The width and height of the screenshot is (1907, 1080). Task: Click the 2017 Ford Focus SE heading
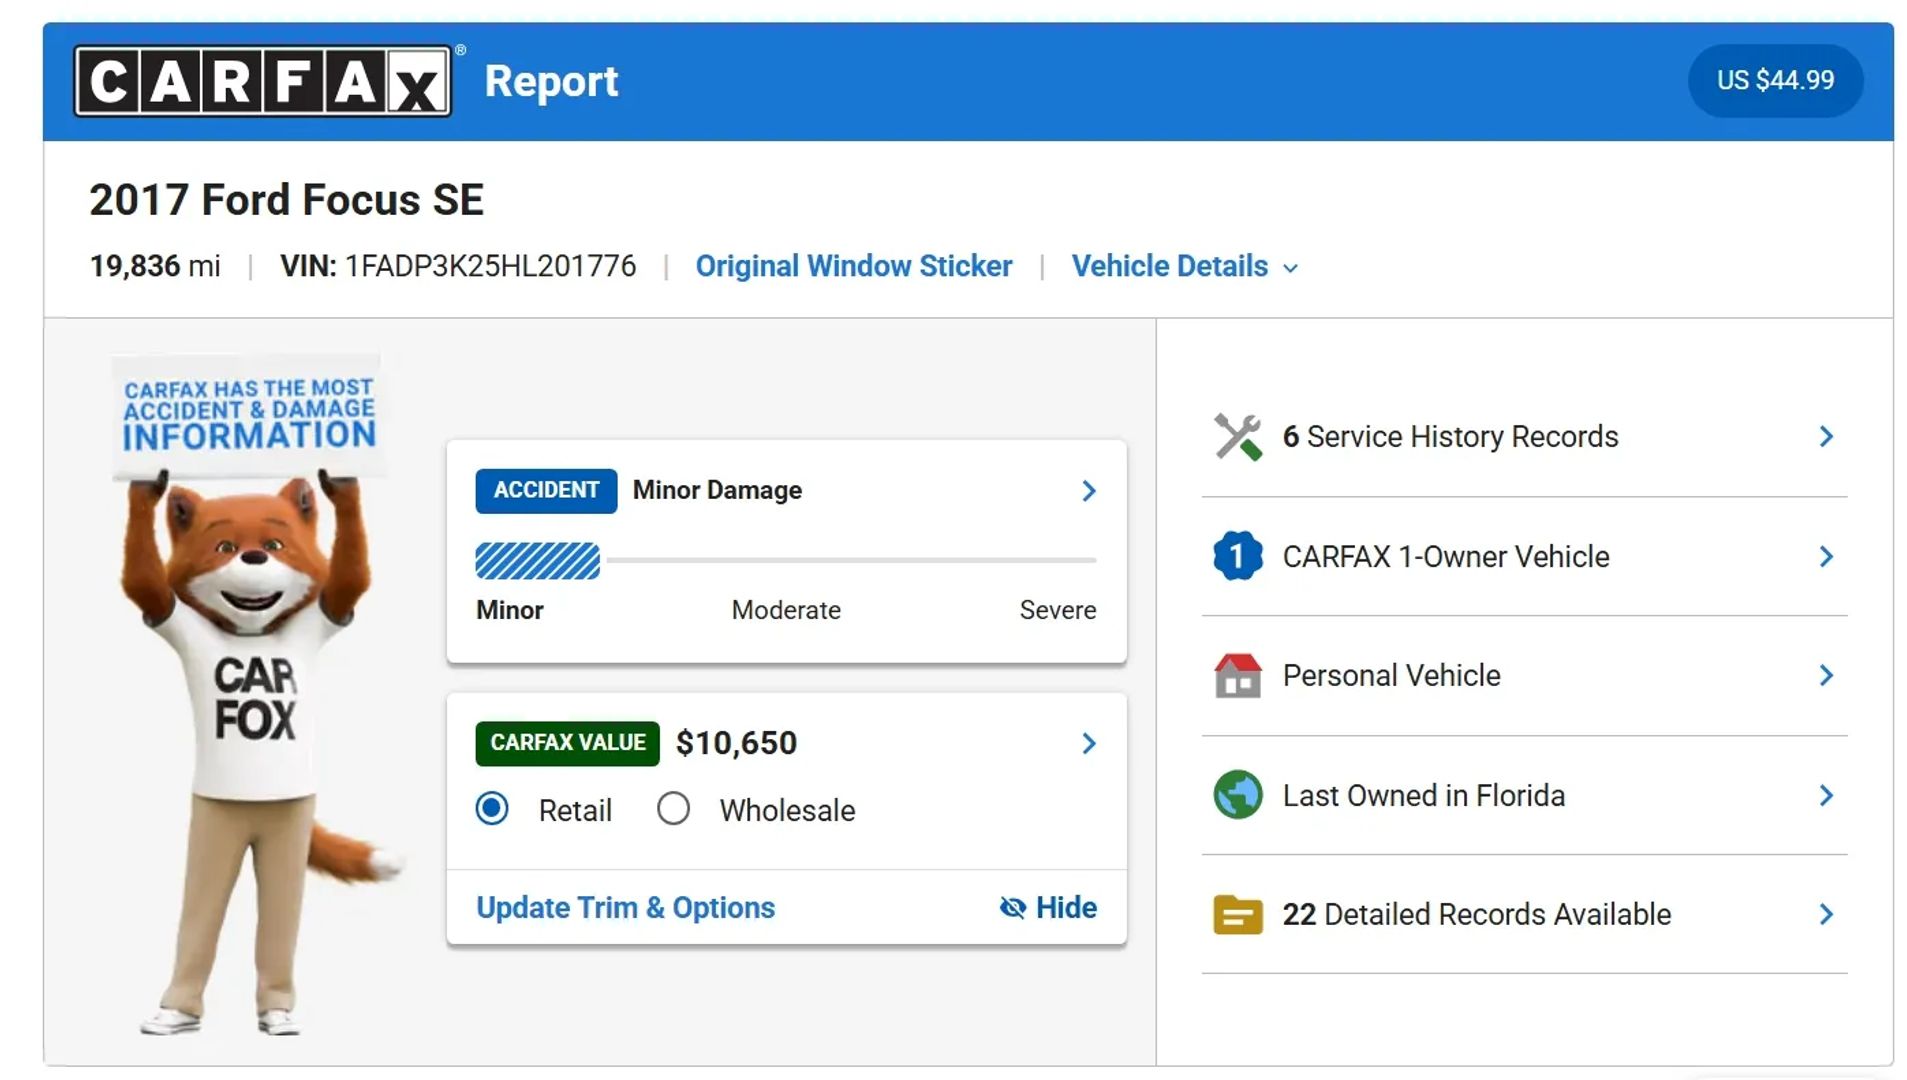click(286, 200)
